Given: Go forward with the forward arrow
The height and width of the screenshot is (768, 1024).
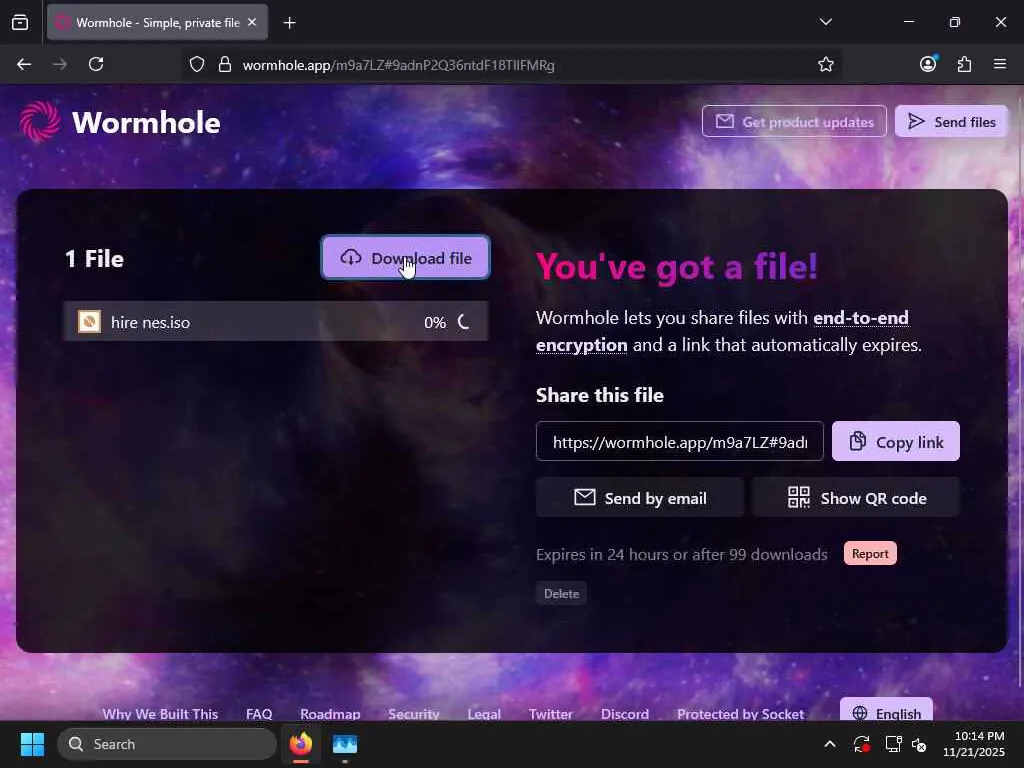Looking at the screenshot, I should point(60,64).
